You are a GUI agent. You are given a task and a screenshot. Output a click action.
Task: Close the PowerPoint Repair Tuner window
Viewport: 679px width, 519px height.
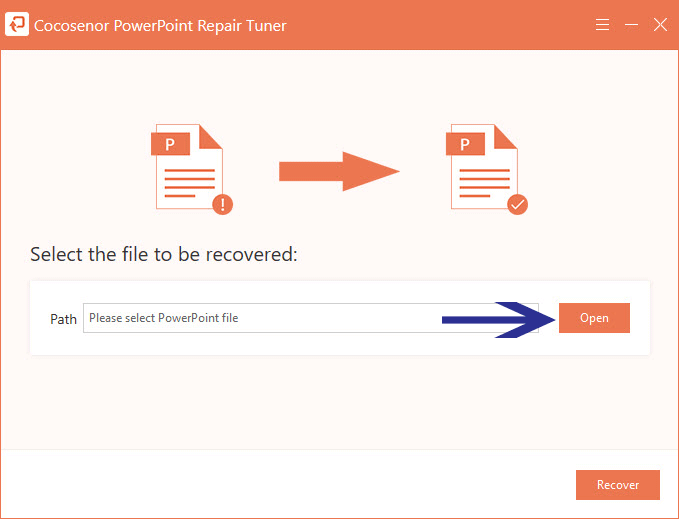[660, 25]
